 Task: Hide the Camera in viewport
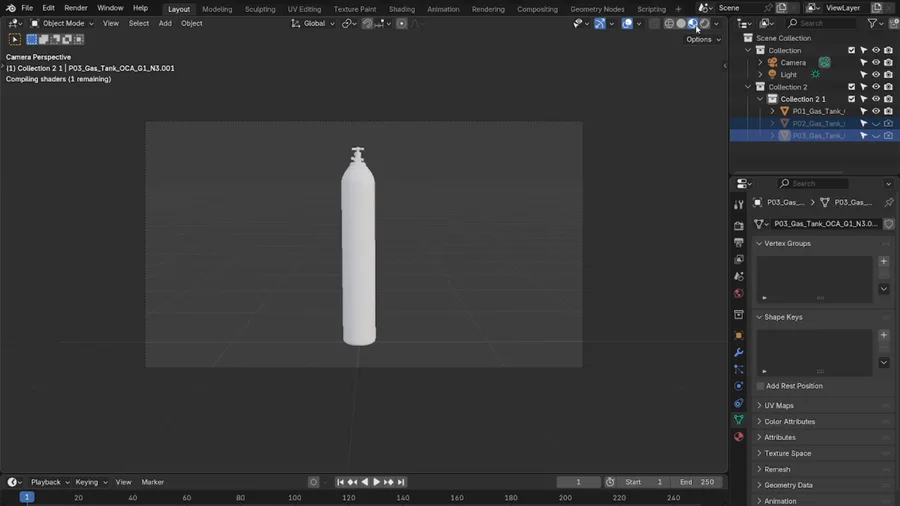pos(876,63)
